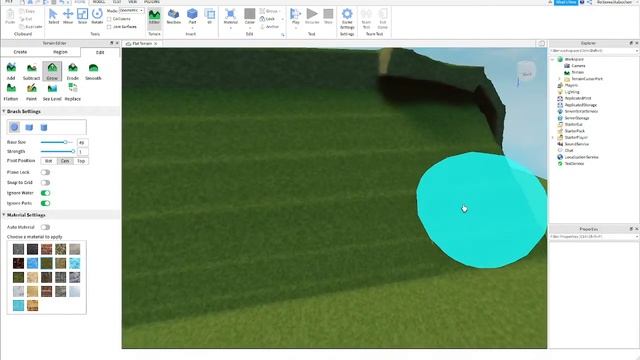Viewport: 640px width, 360px height.
Task: Activate the Move tool in ribbon
Action: [x=68, y=16]
